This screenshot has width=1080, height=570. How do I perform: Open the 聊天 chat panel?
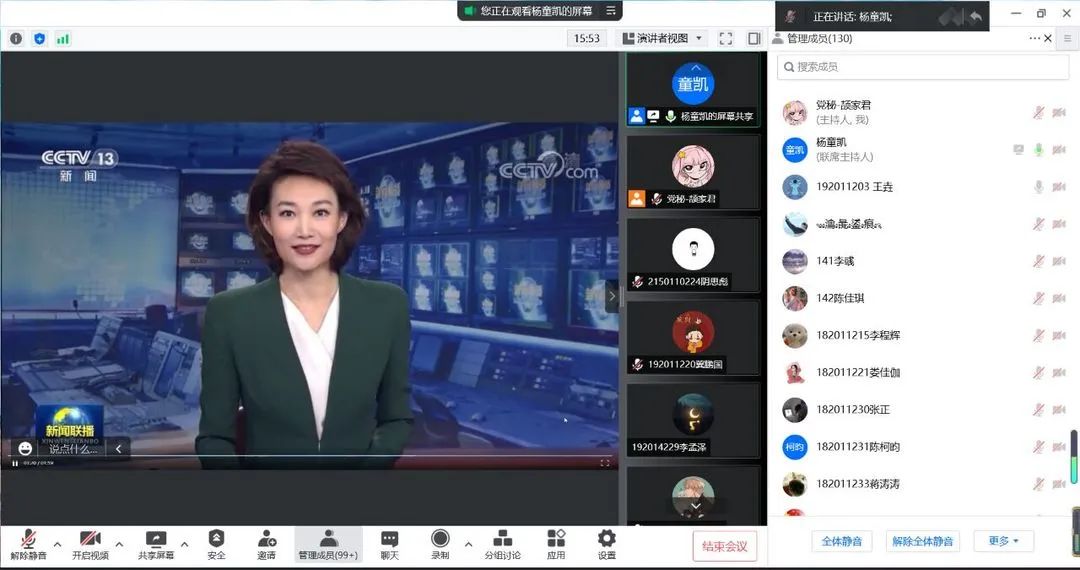point(390,544)
